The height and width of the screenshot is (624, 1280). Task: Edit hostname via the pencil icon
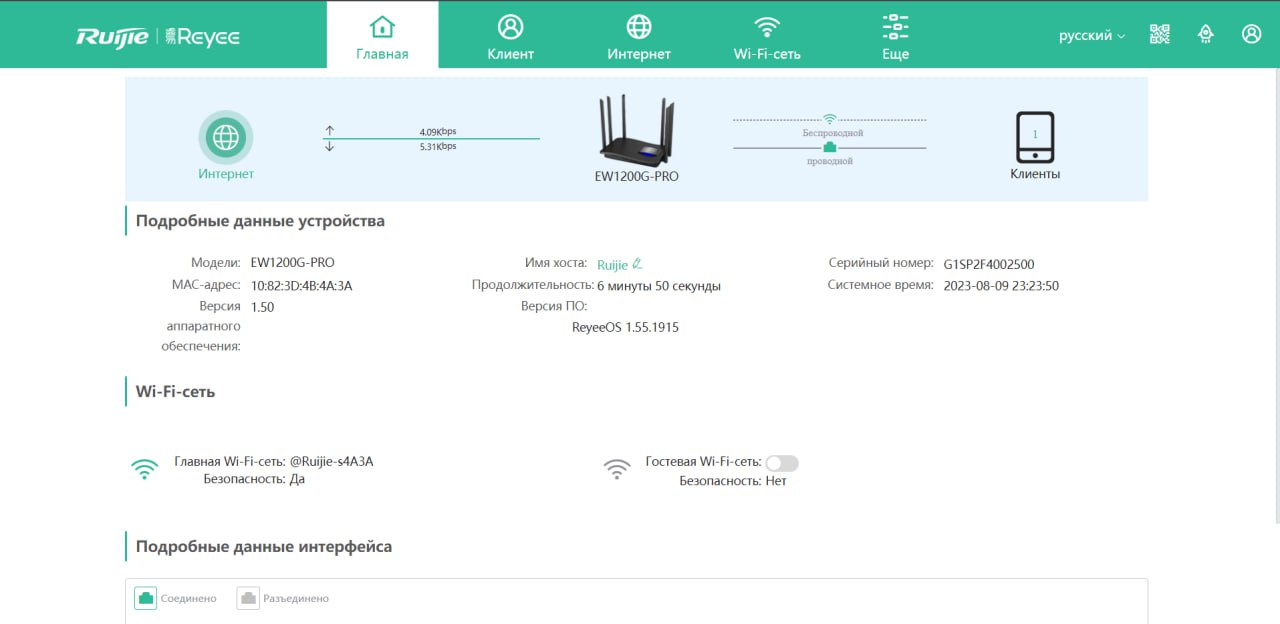point(637,264)
